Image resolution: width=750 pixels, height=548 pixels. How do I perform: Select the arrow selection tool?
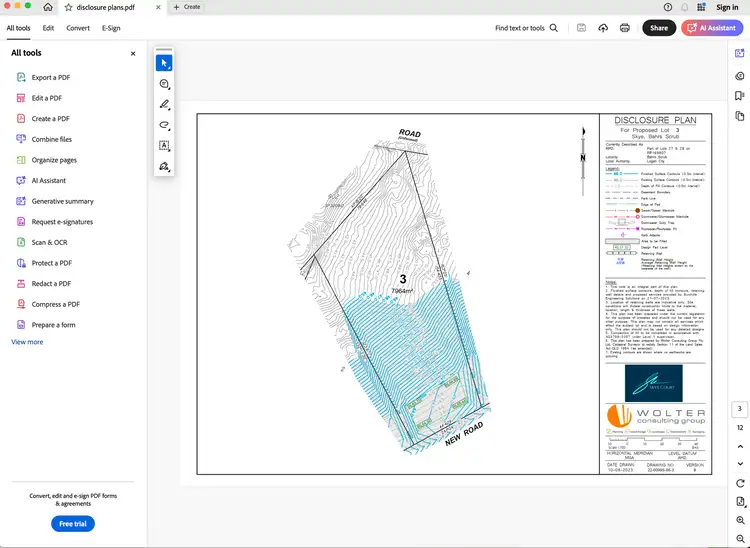(164, 63)
